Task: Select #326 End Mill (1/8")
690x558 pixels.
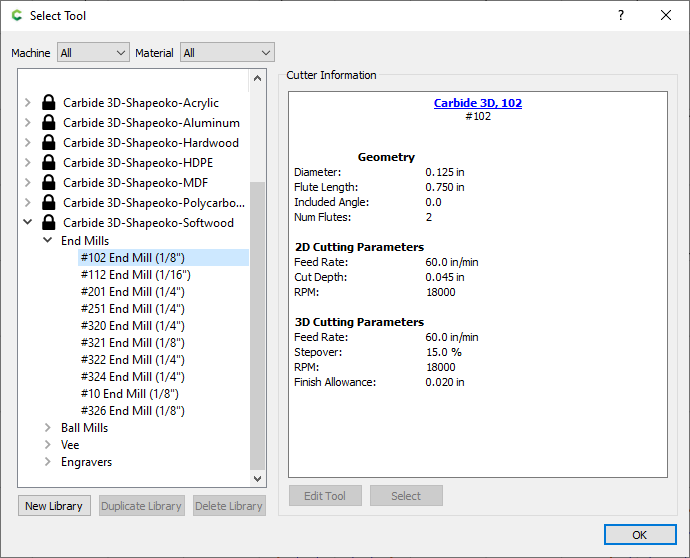Action: point(132,411)
